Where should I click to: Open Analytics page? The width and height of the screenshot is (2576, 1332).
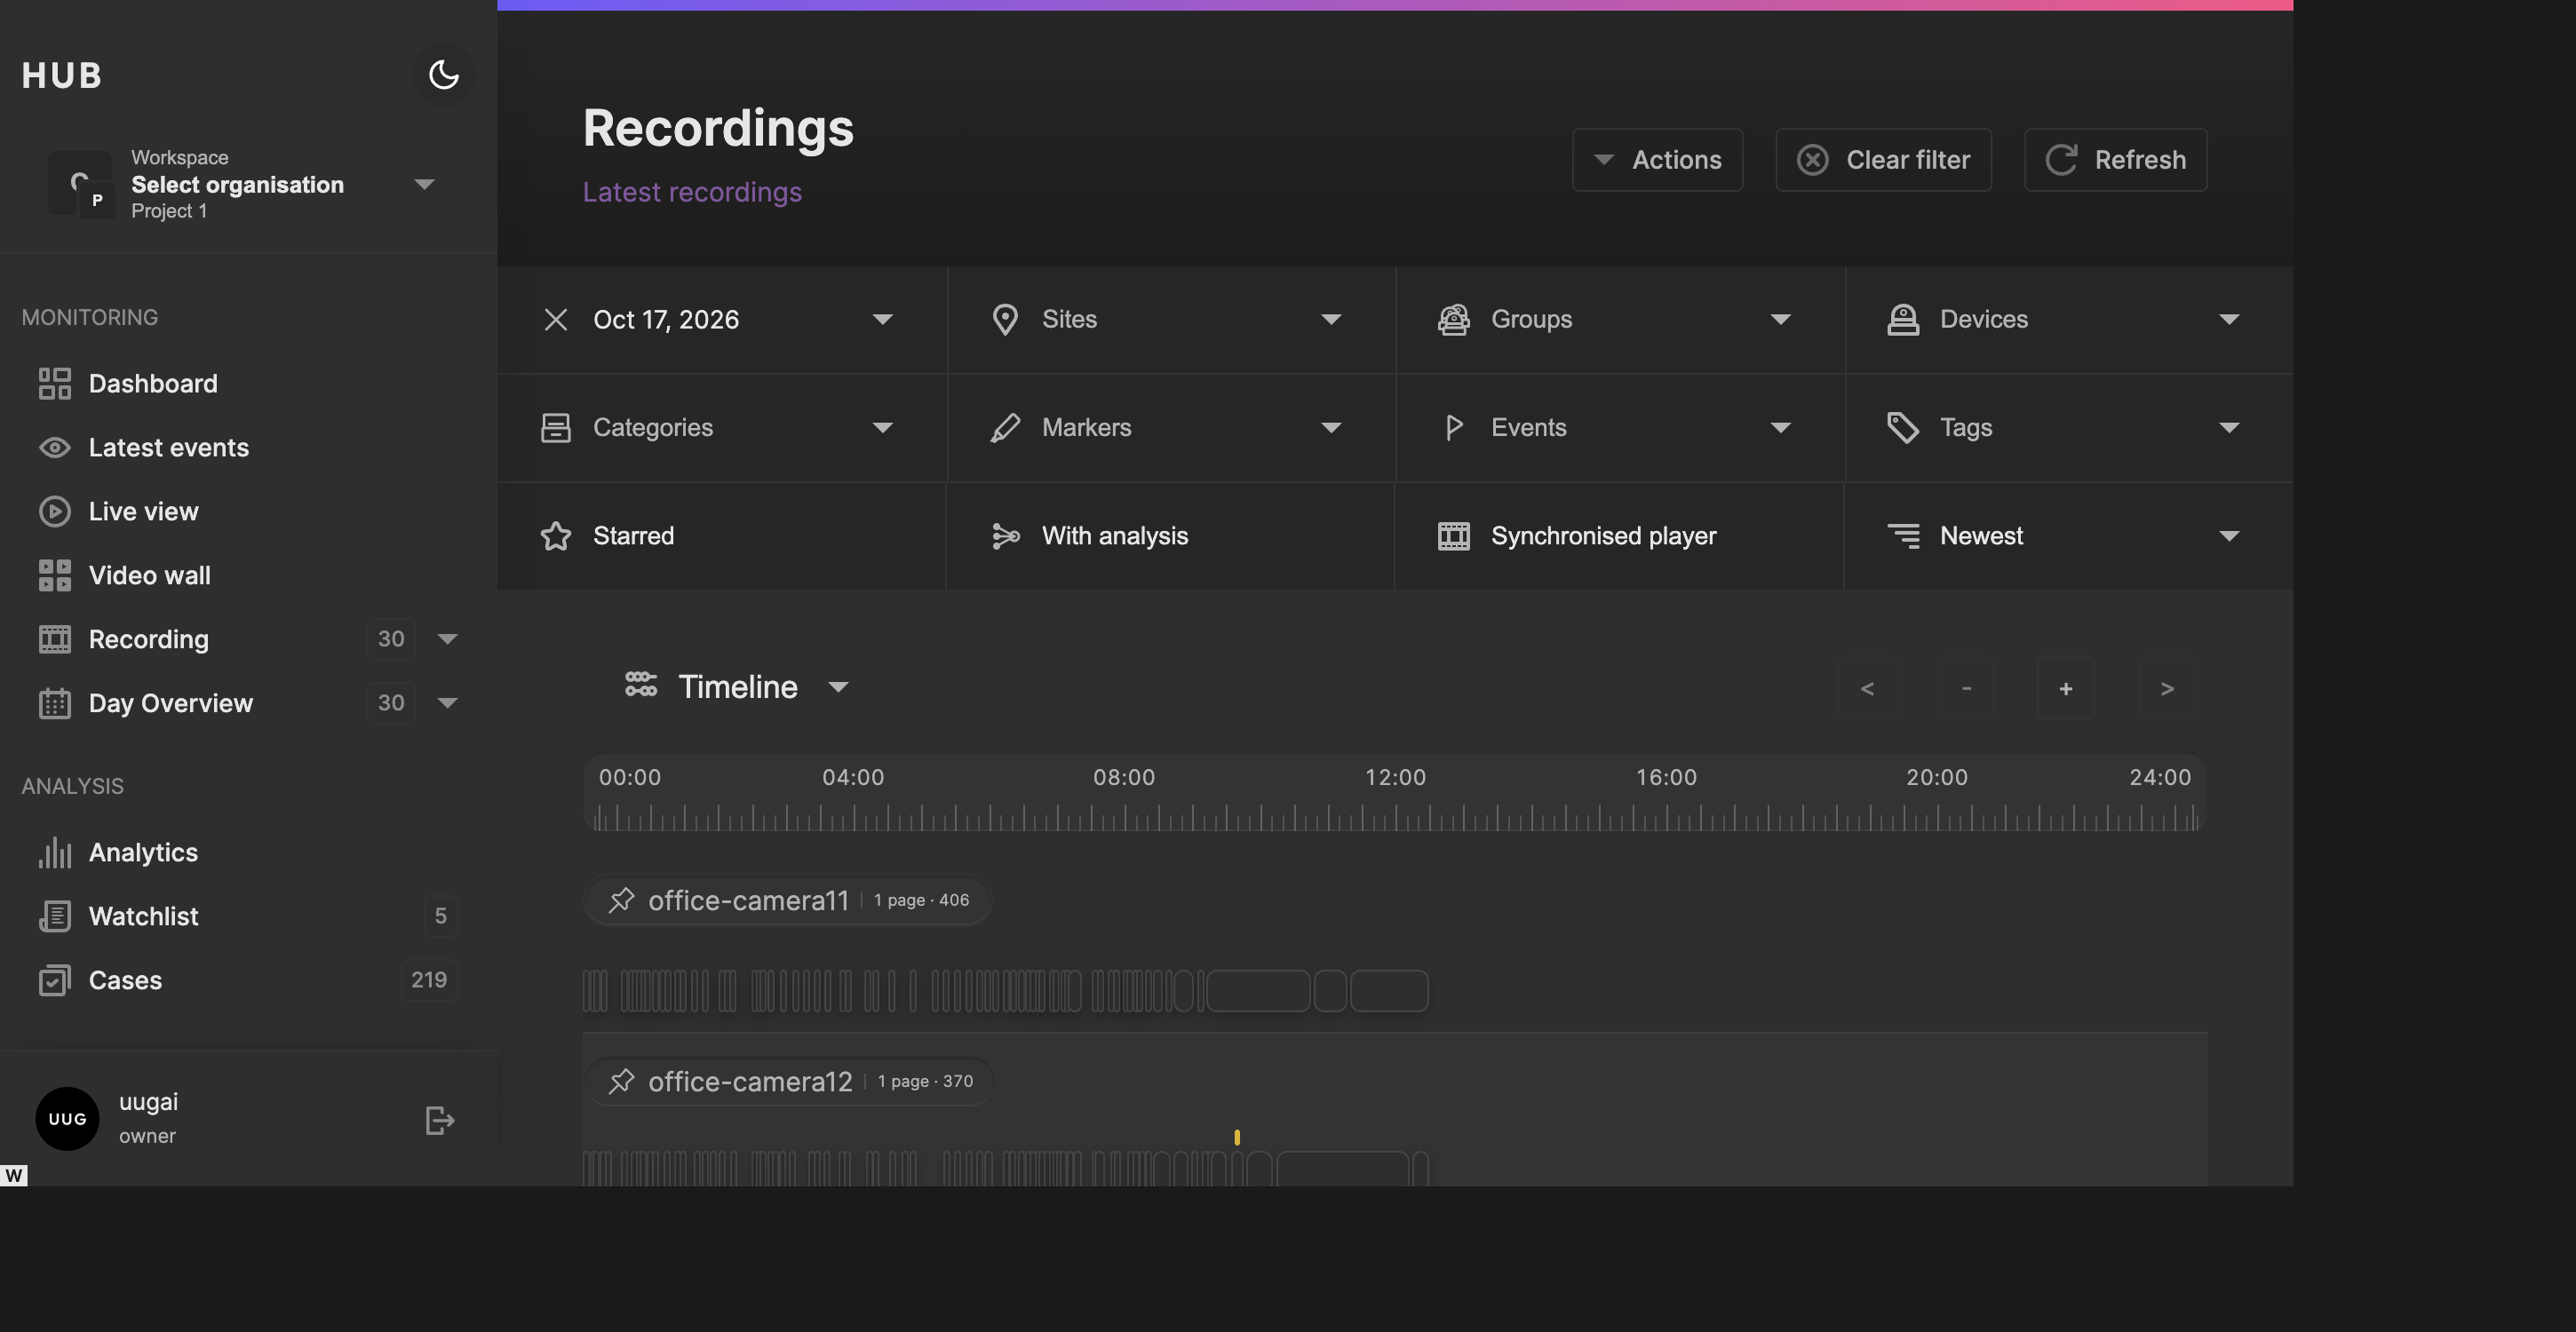143,852
